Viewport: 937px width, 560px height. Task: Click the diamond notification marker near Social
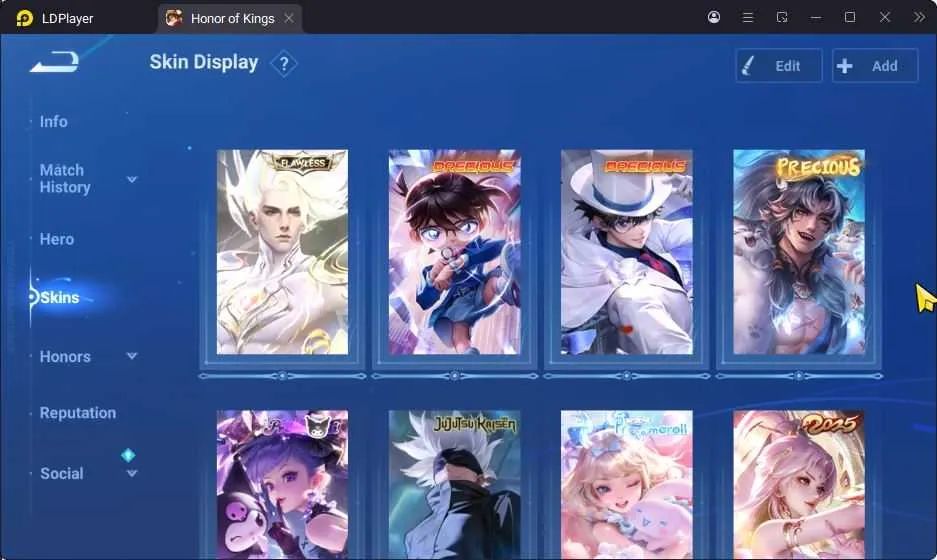click(128, 455)
